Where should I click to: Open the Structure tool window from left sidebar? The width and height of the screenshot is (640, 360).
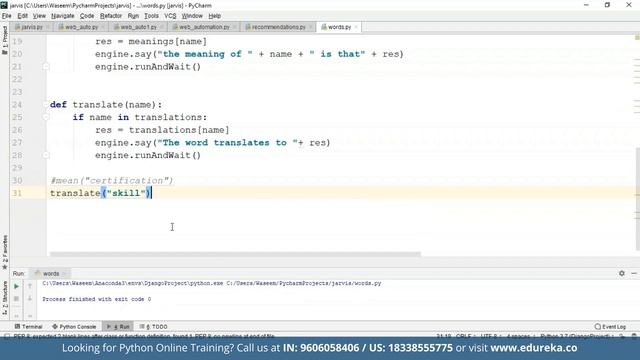click(5, 298)
